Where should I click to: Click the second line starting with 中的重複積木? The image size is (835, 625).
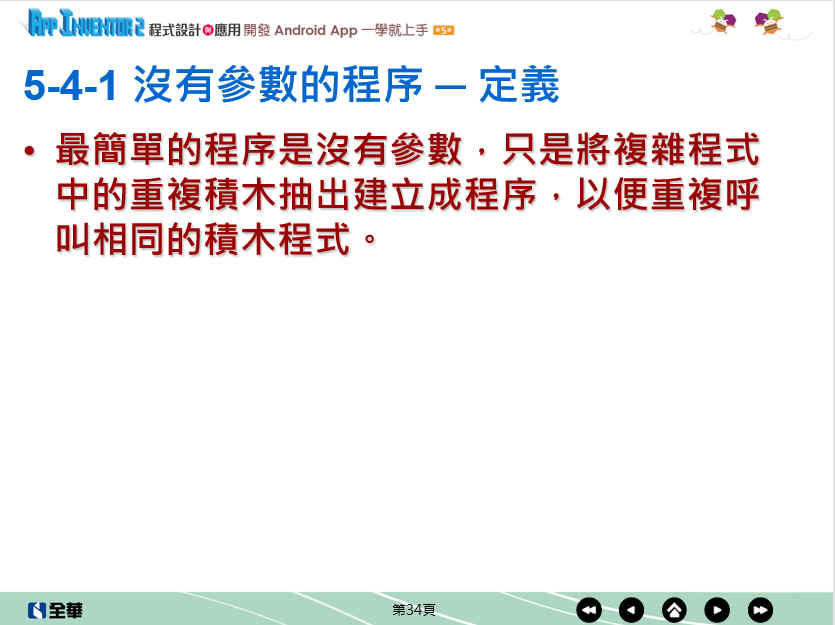pyautogui.click(x=407, y=196)
